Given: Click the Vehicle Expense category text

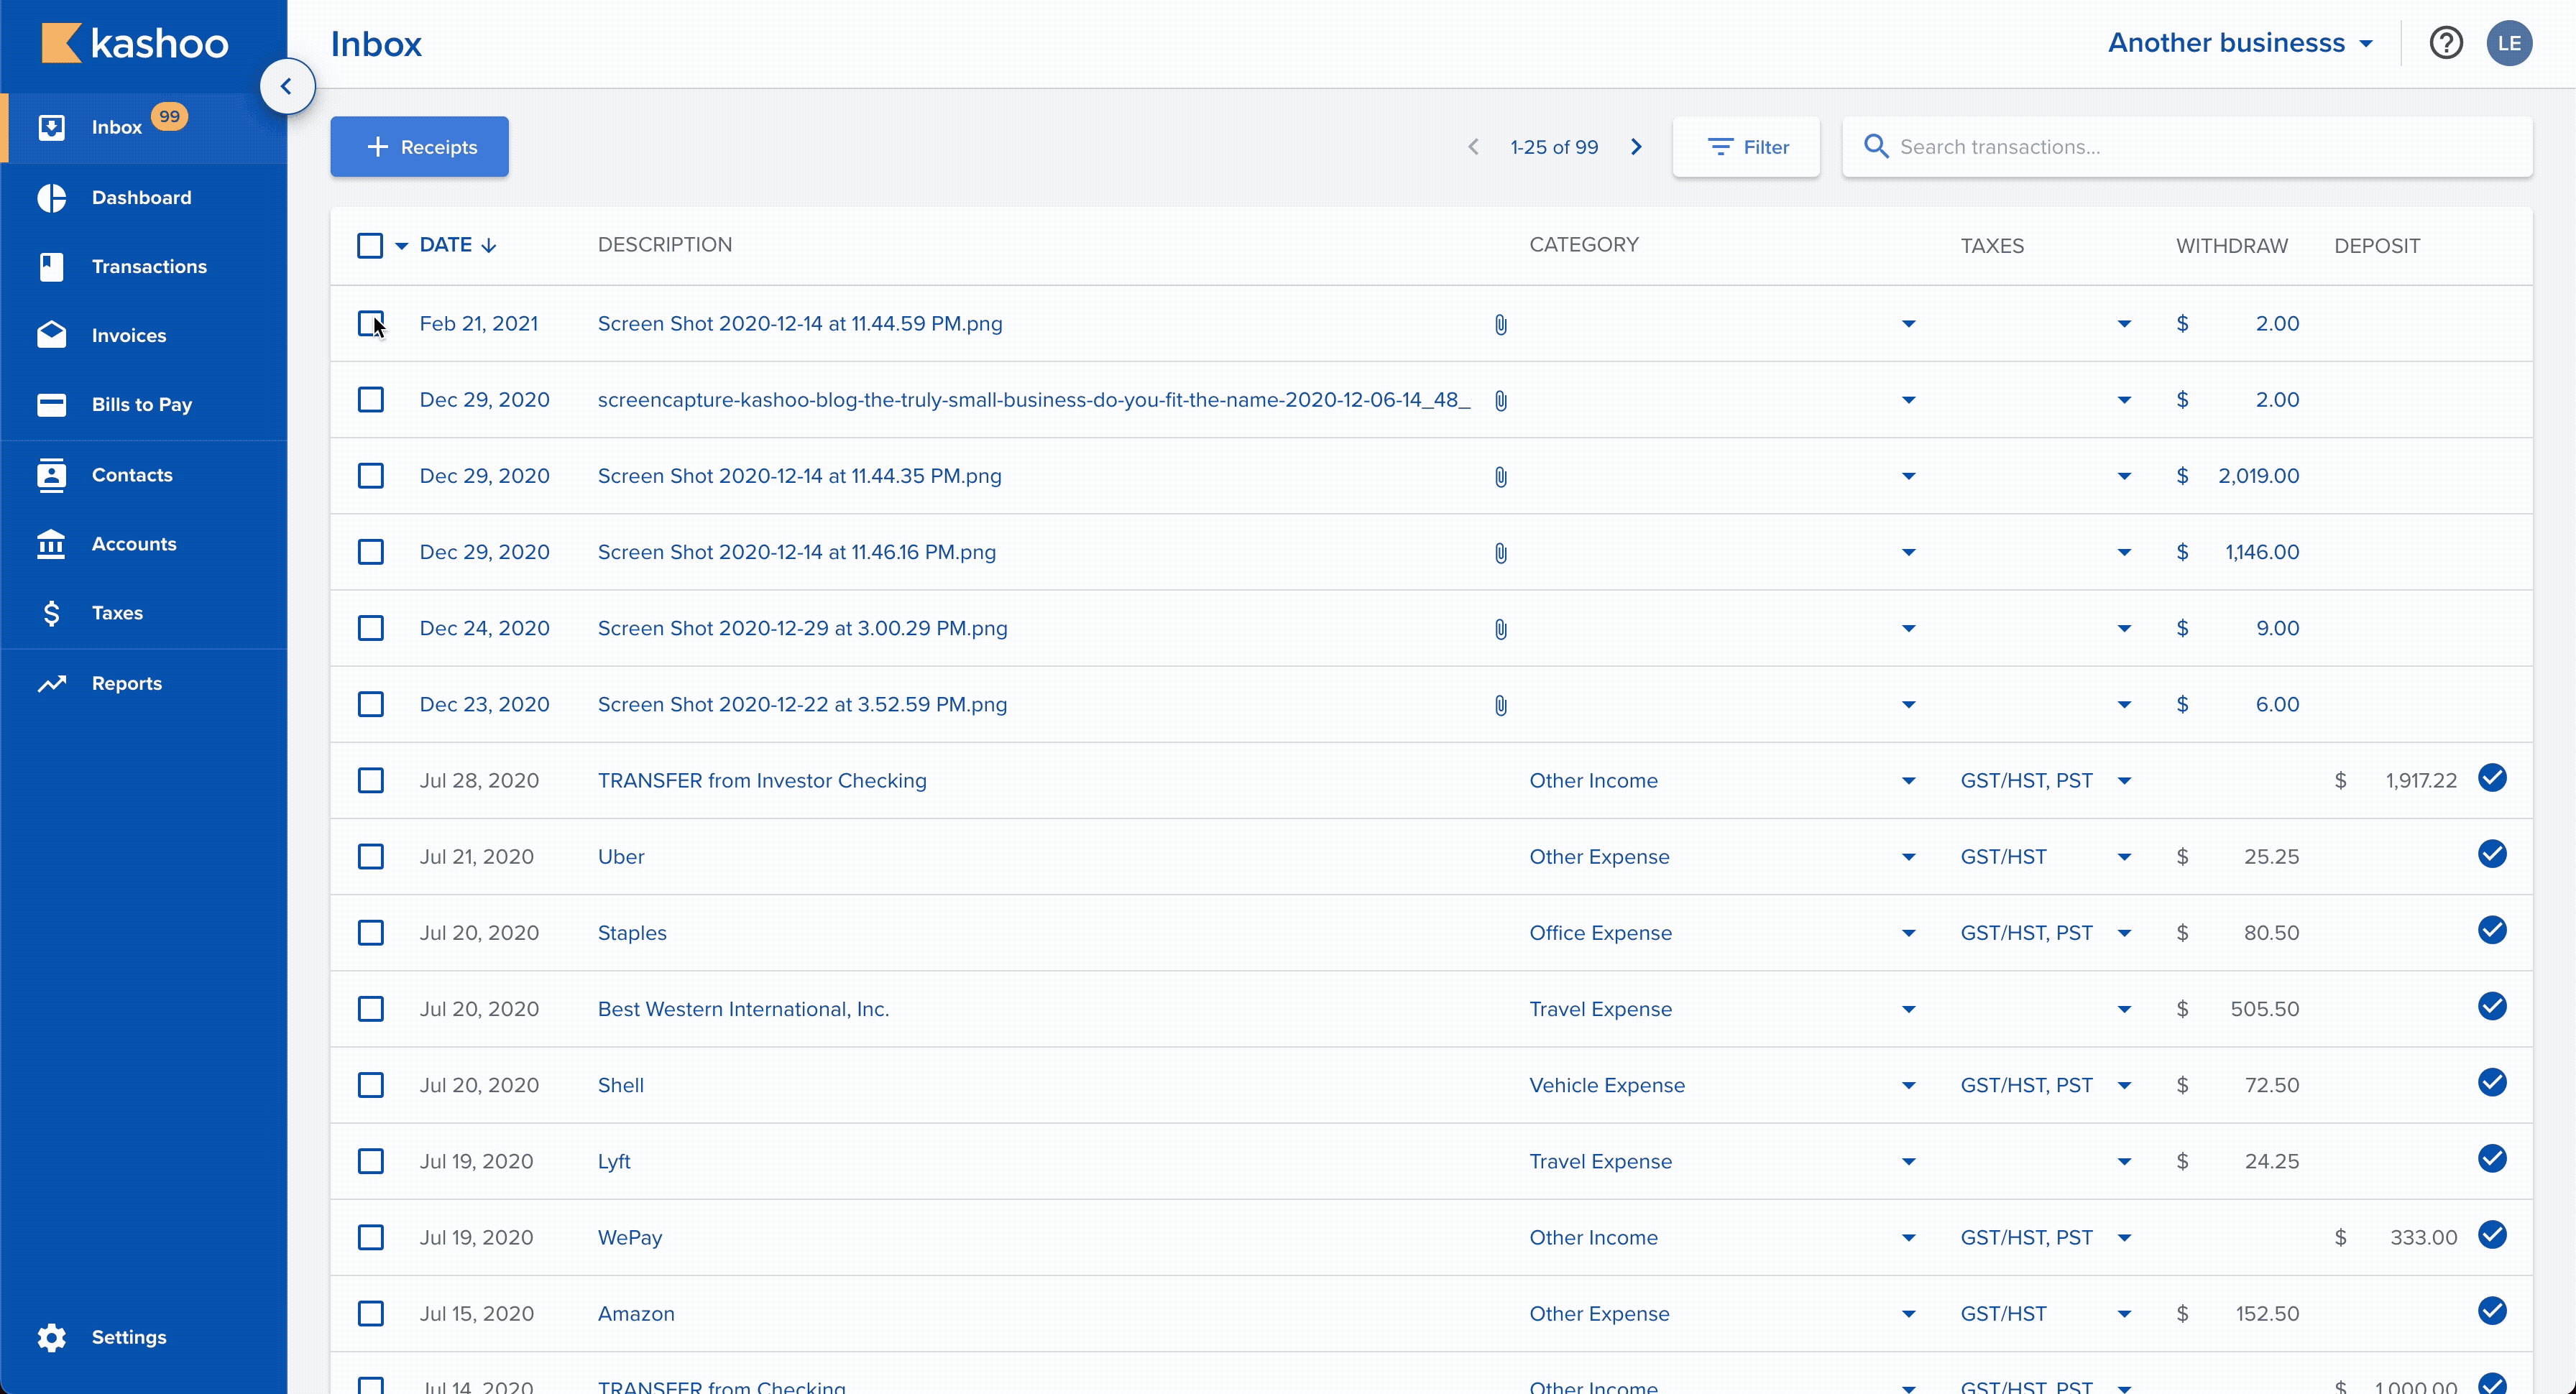Looking at the screenshot, I should point(1606,1085).
